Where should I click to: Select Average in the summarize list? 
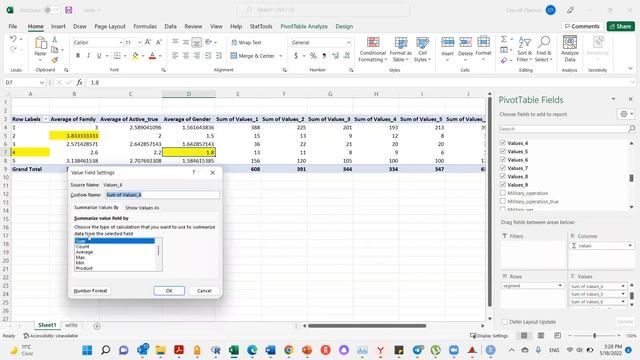(84, 252)
